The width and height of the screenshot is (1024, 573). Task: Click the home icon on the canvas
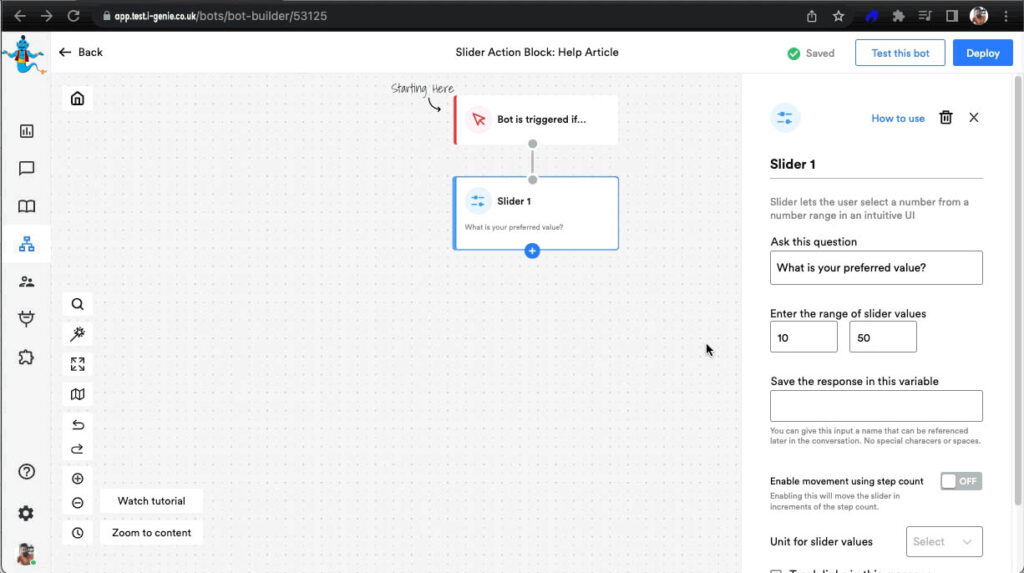(x=77, y=98)
